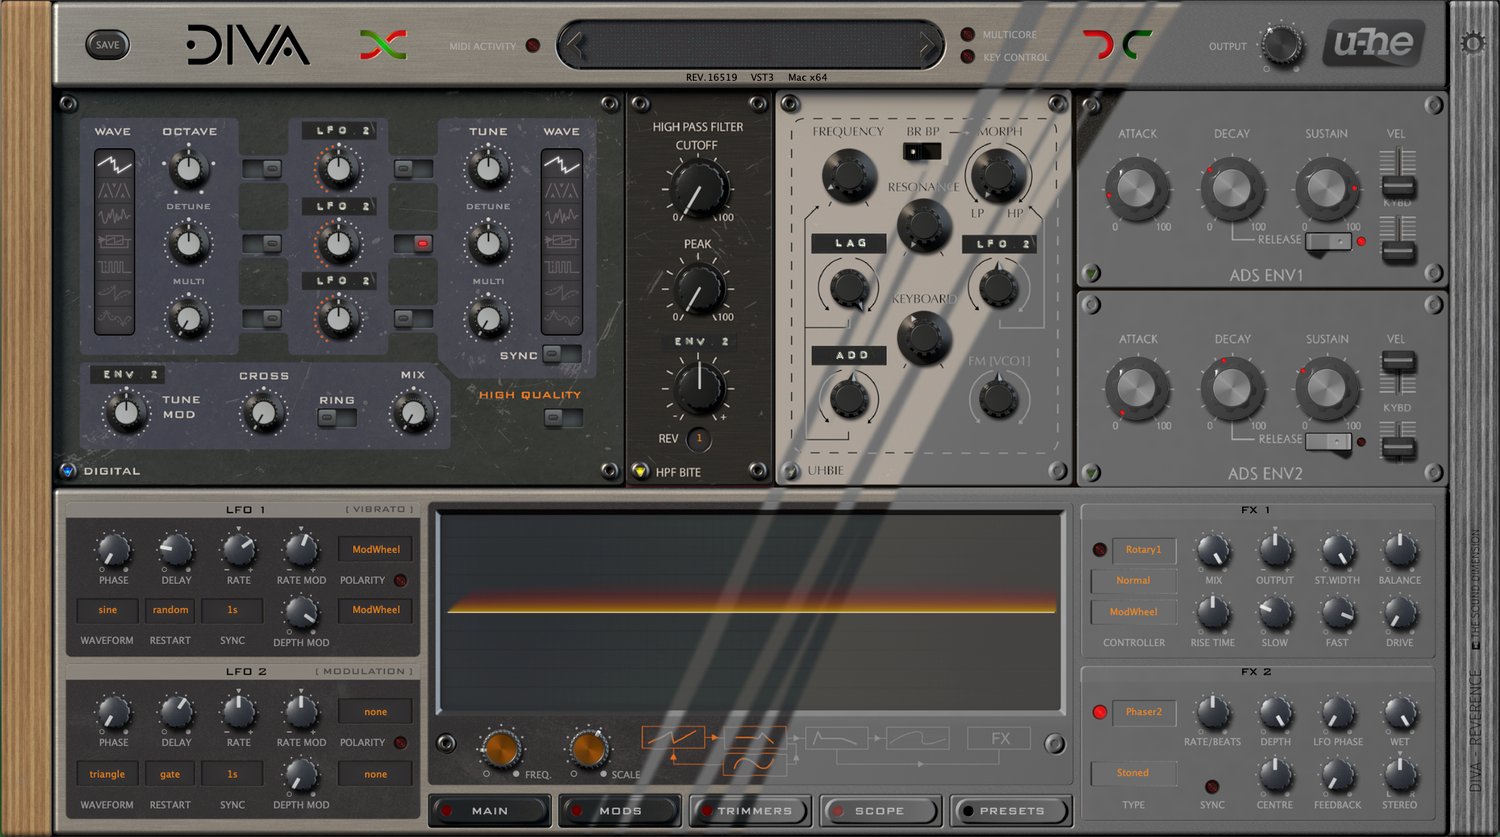This screenshot has height=837, width=1500.
Task: Open LFO 1 restart dropdown showing random
Action: pos(170,610)
